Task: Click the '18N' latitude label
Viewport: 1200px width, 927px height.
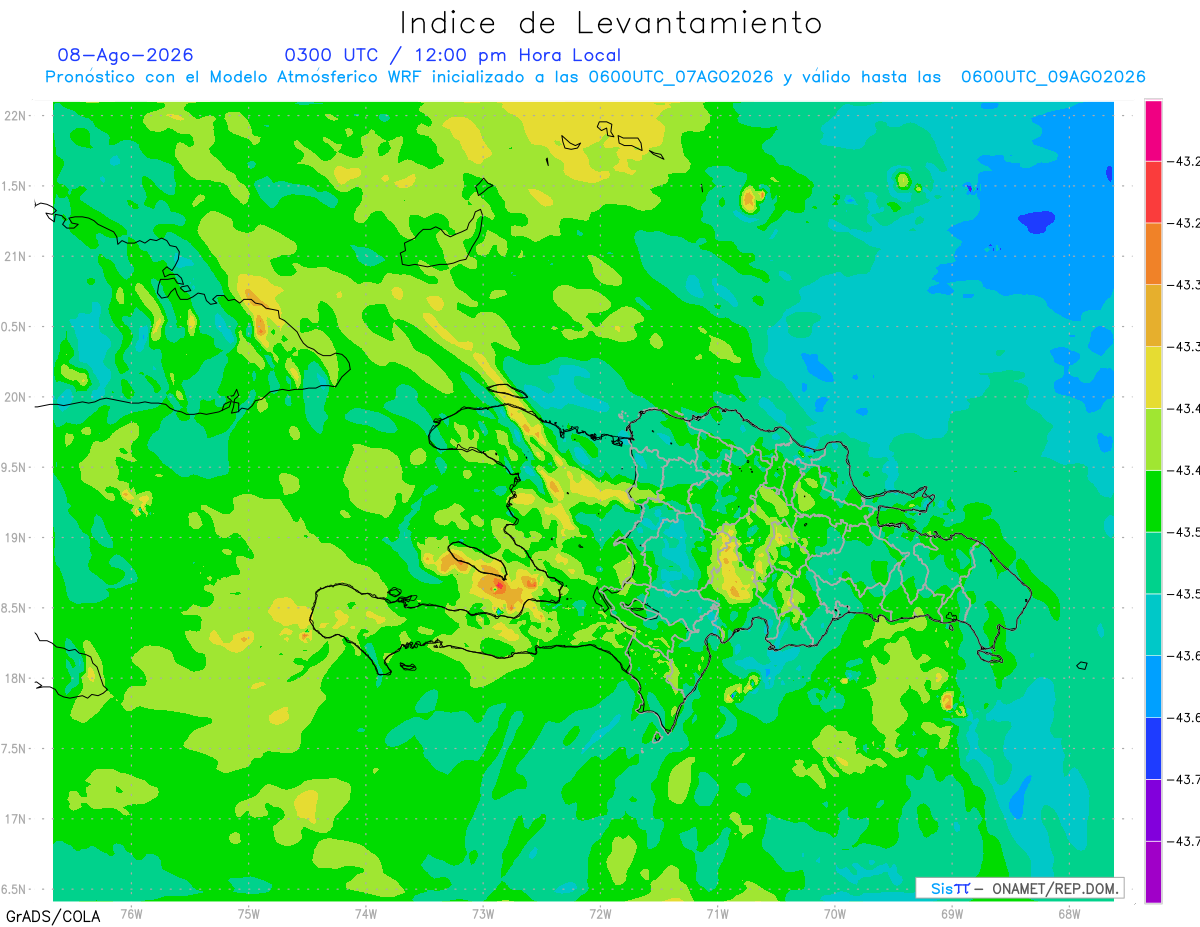Action: (16, 678)
